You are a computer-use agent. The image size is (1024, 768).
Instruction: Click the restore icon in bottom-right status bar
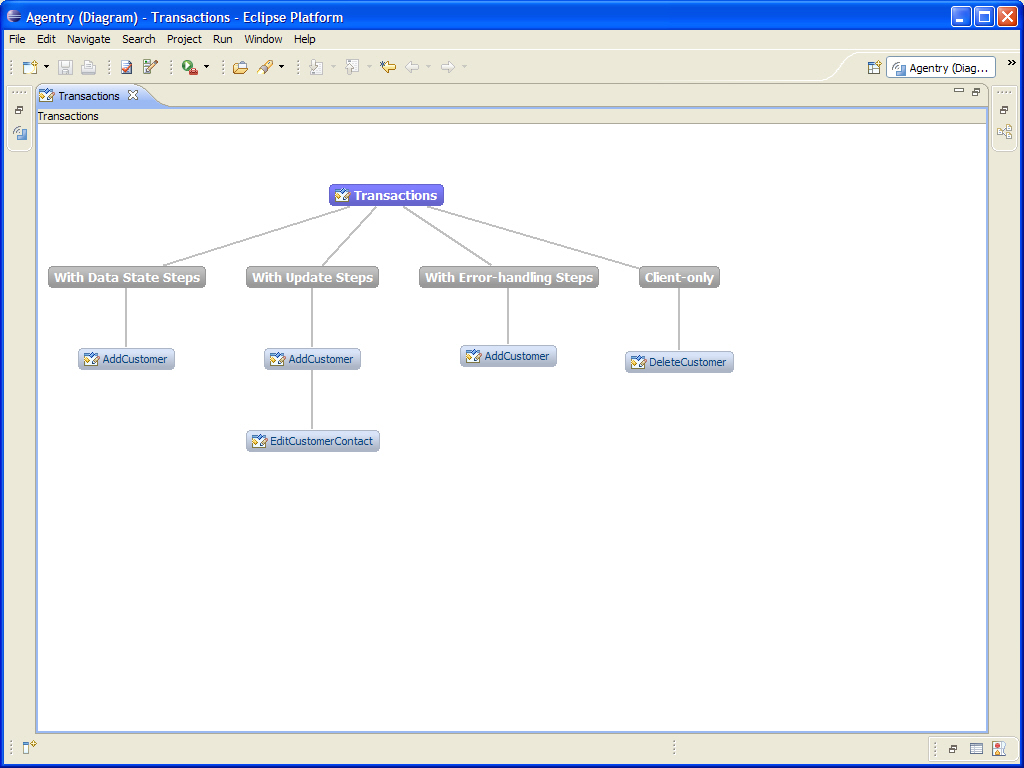pyautogui.click(x=953, y=749)
